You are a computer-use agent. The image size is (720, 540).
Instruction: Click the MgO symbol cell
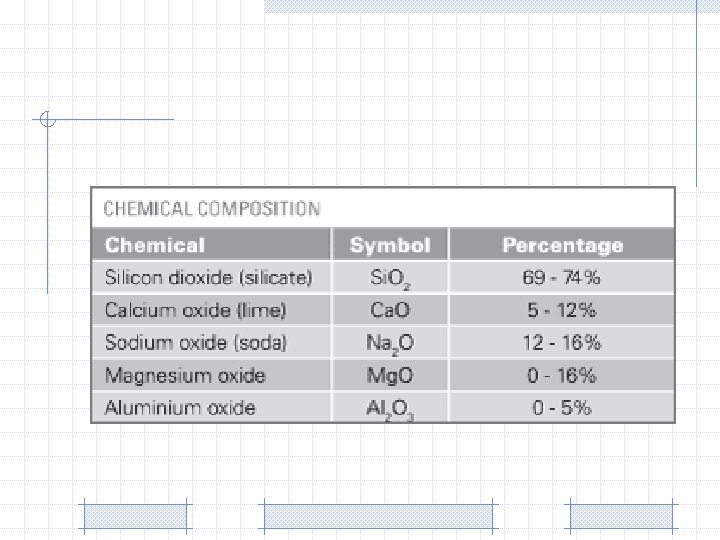[389, 375]
